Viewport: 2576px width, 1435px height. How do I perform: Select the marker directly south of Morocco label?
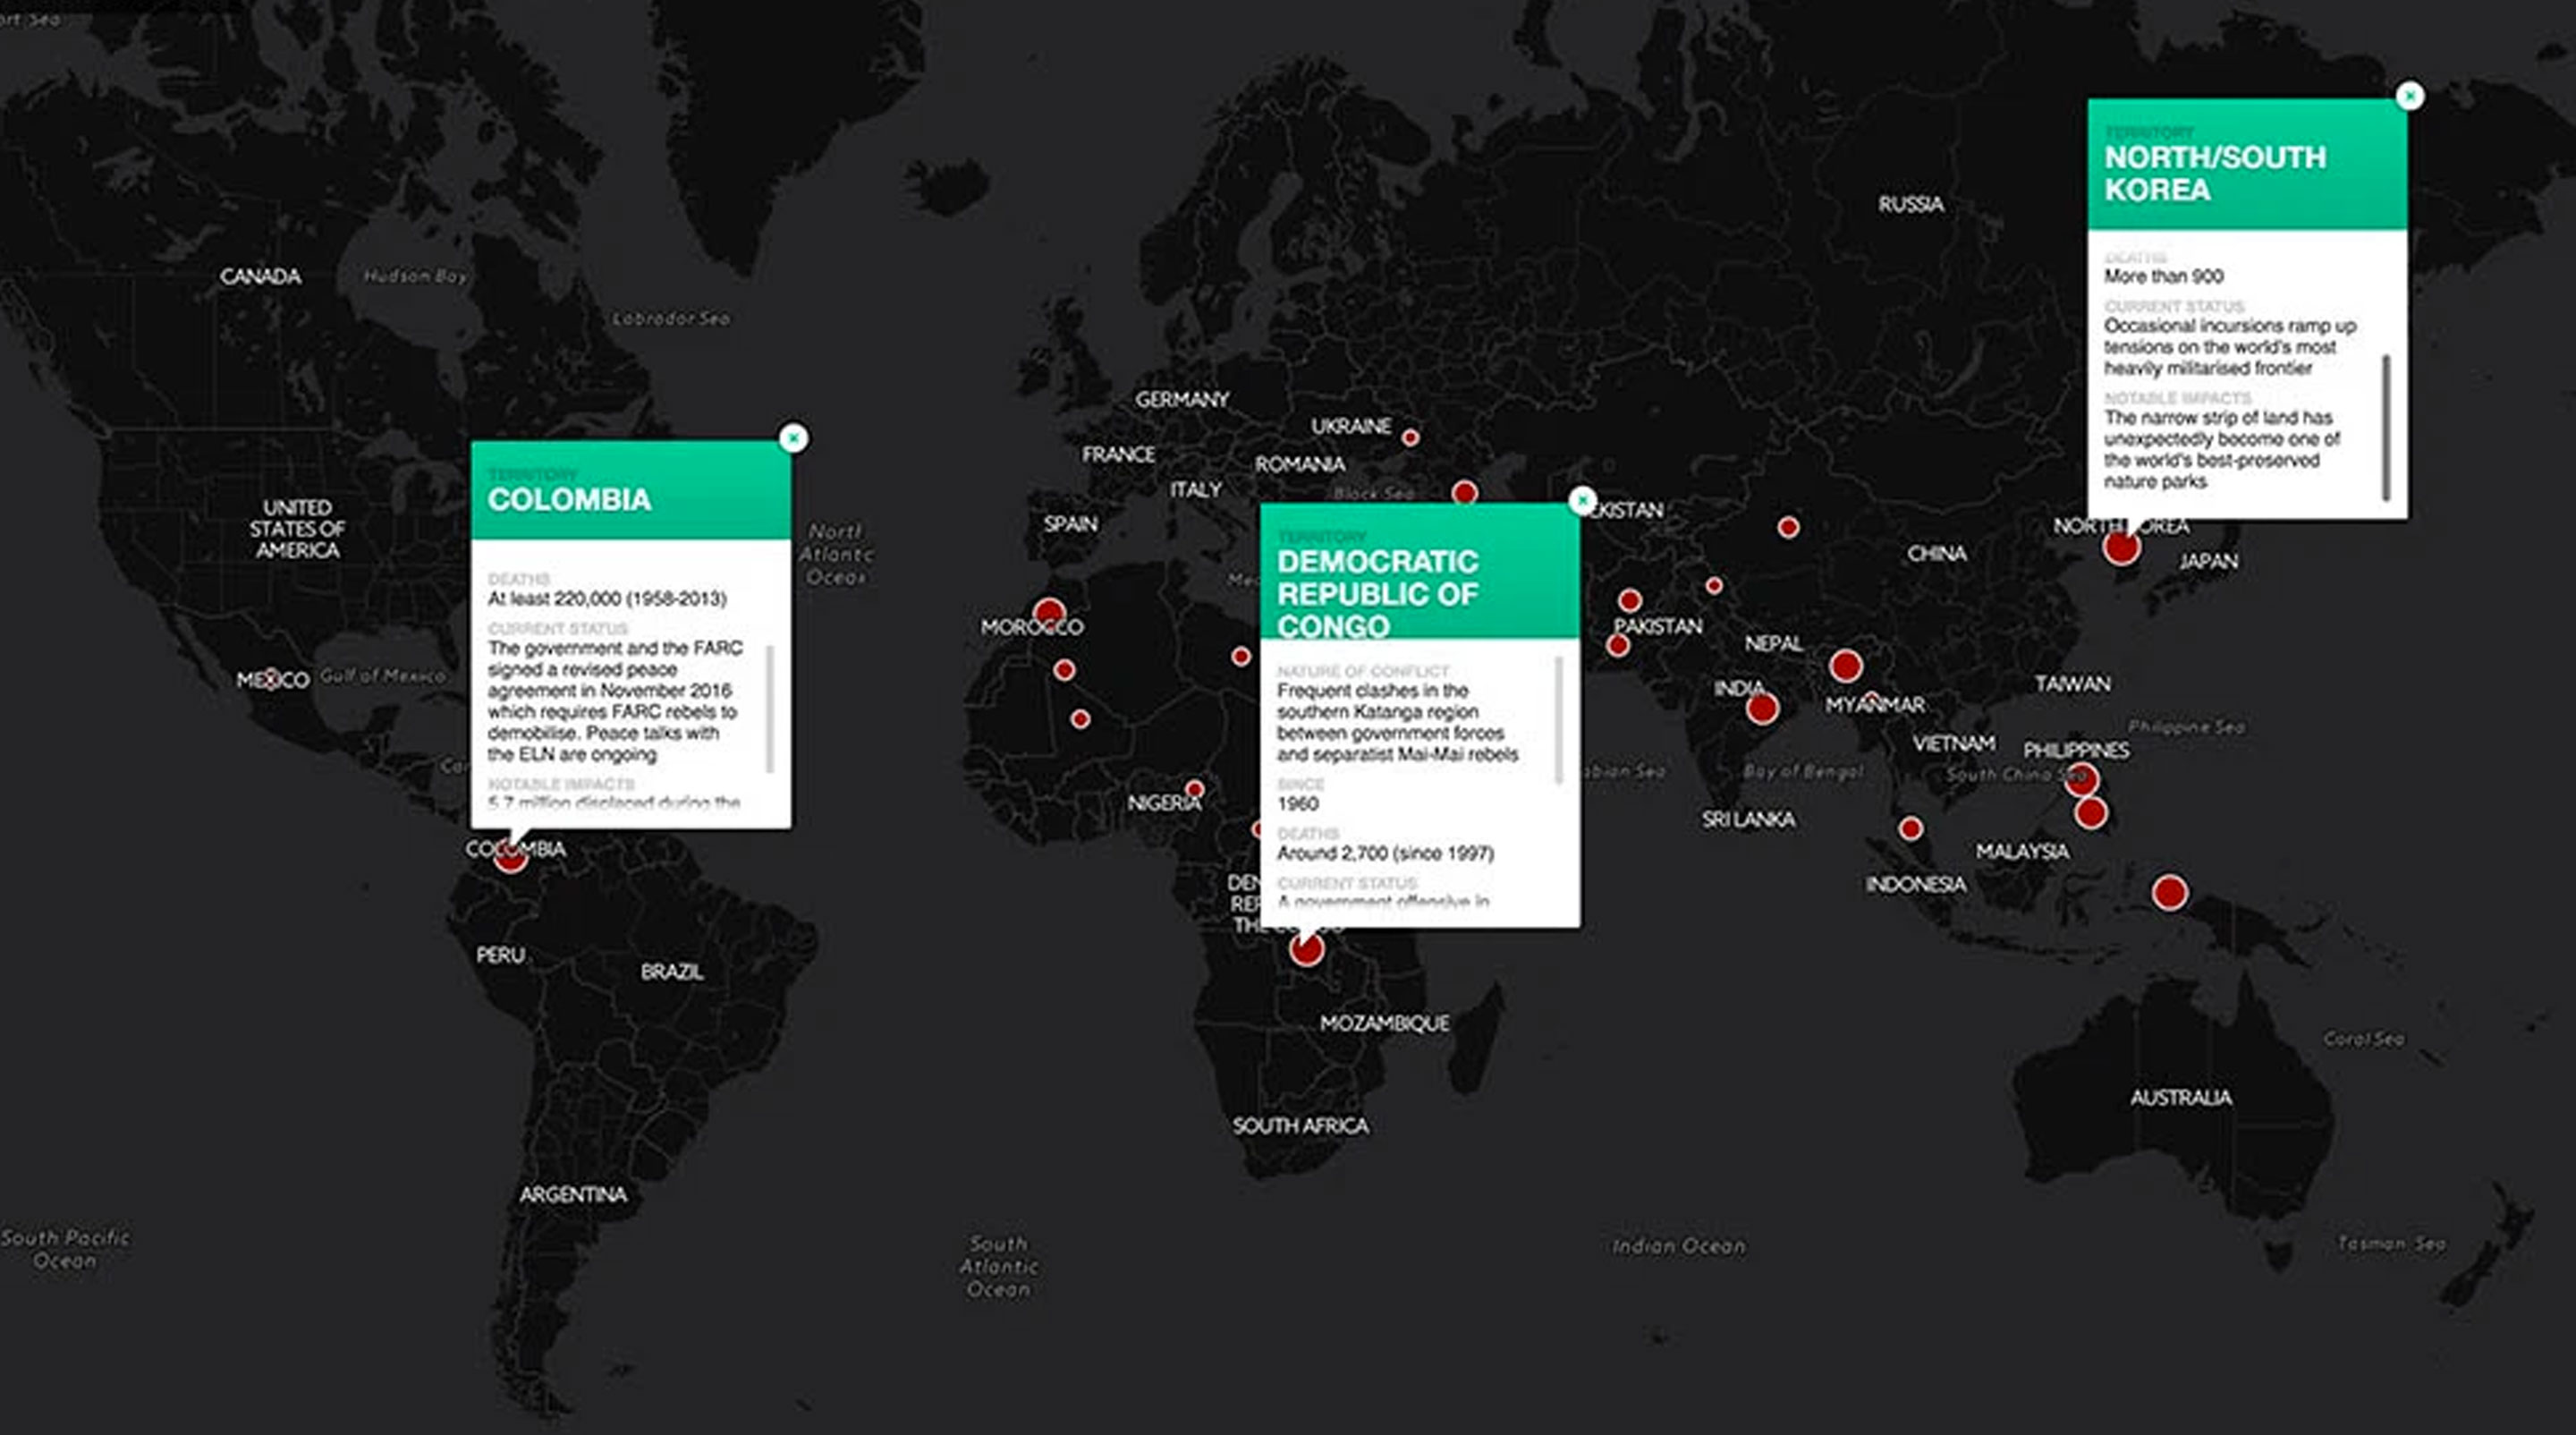click(1064, 670)
